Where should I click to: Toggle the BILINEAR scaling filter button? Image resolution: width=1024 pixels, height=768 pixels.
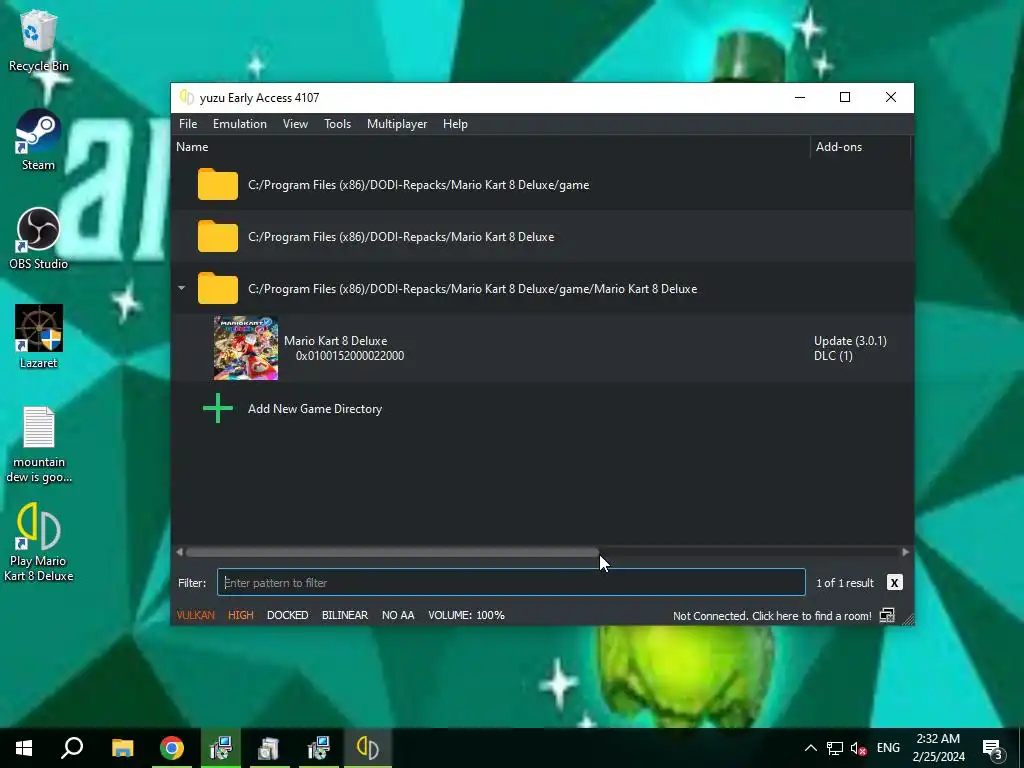point(345,615)
